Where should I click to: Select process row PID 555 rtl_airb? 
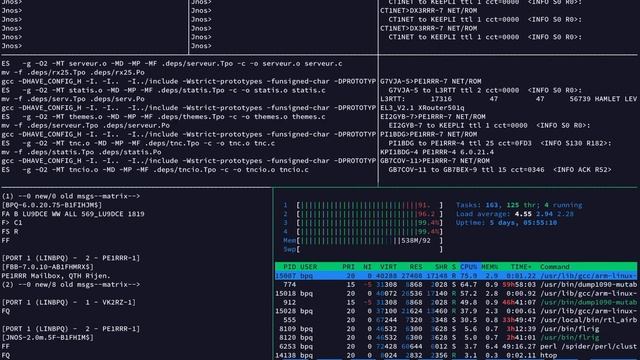click(x=456, y=320)
